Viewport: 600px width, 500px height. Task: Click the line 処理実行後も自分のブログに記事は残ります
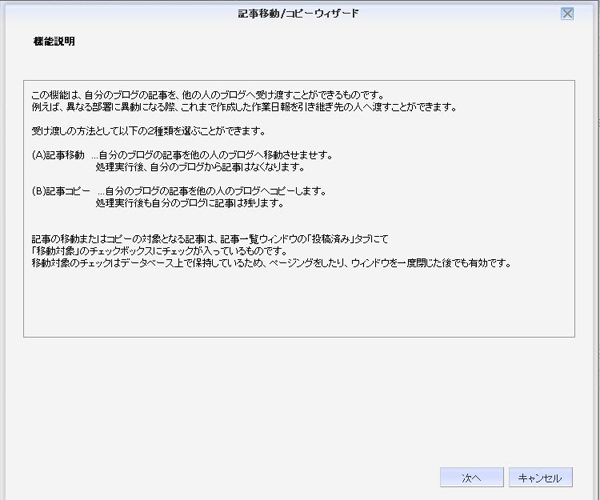coord(190,203)
